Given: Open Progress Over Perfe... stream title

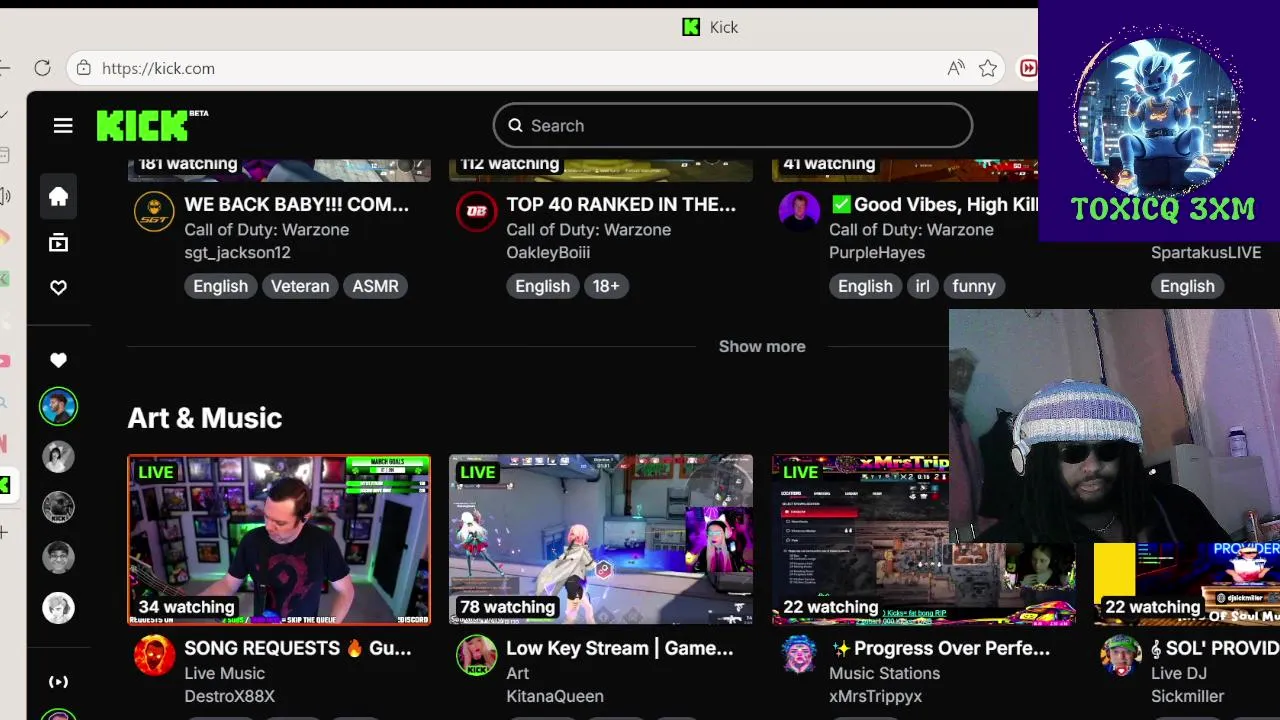Looking at the screenshot, I should click(940, 648).
